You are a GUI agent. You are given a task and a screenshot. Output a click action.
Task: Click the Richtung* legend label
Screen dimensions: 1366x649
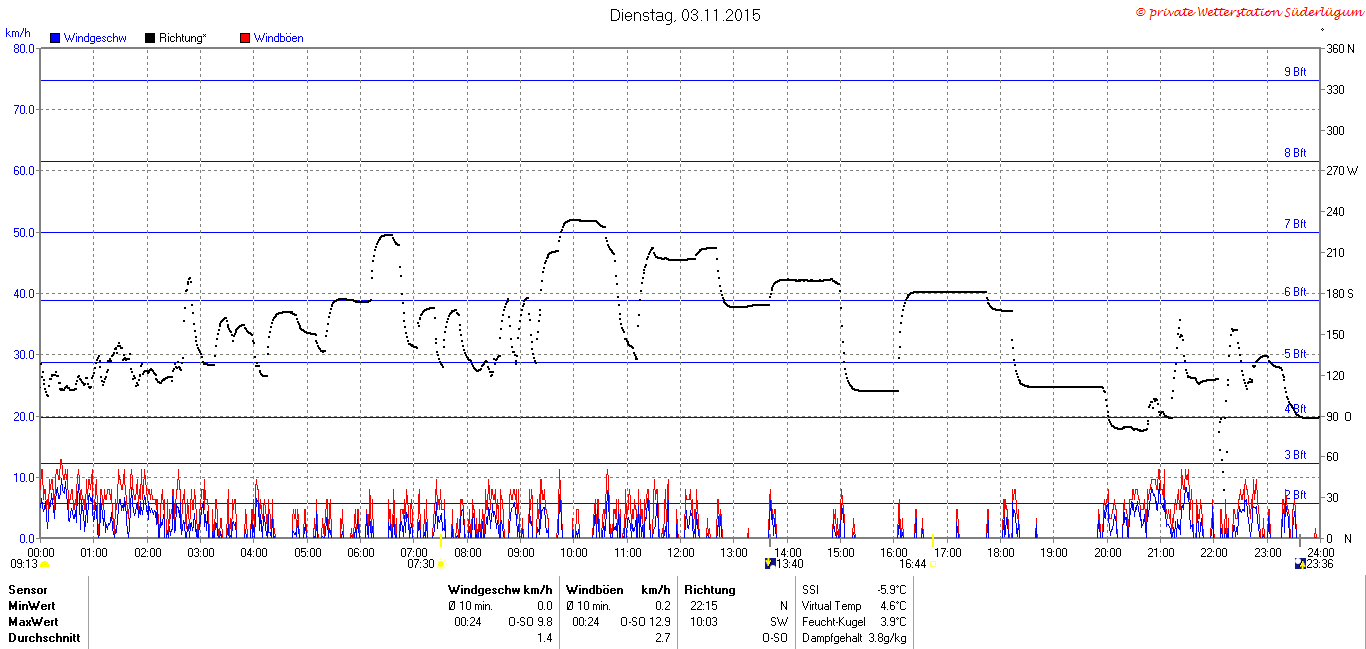tap(183, 38)
